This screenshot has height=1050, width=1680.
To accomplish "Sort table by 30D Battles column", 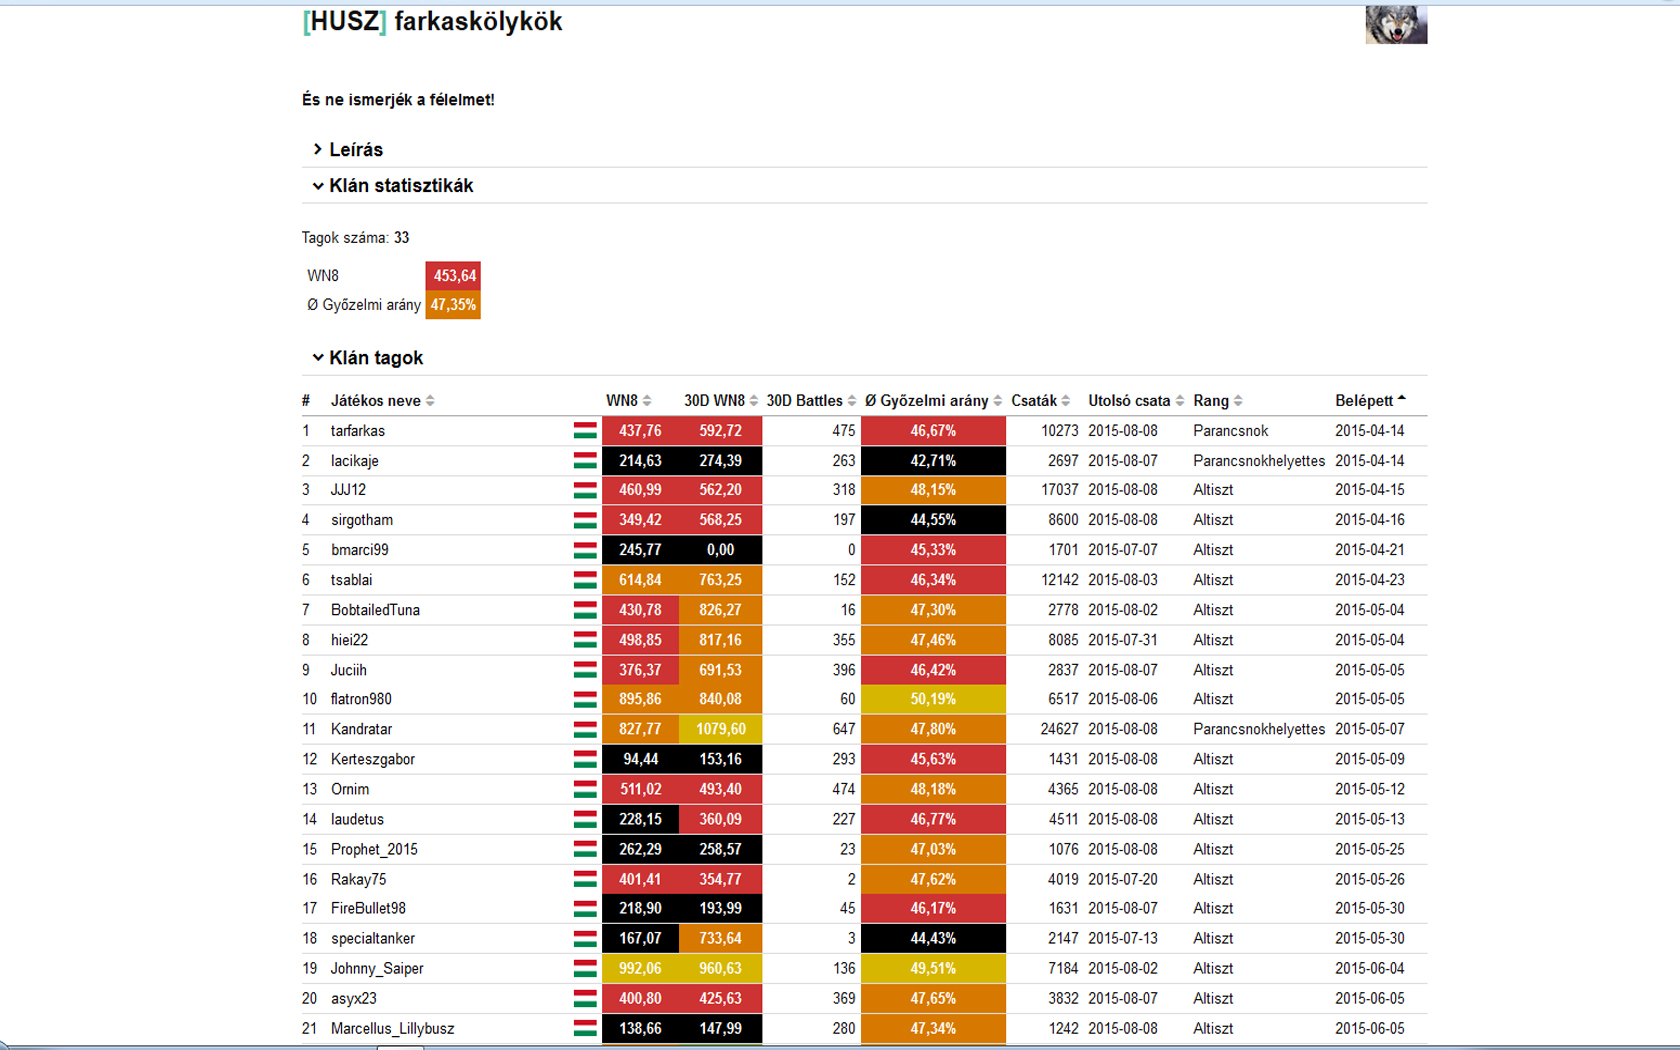I will [811, 401].
